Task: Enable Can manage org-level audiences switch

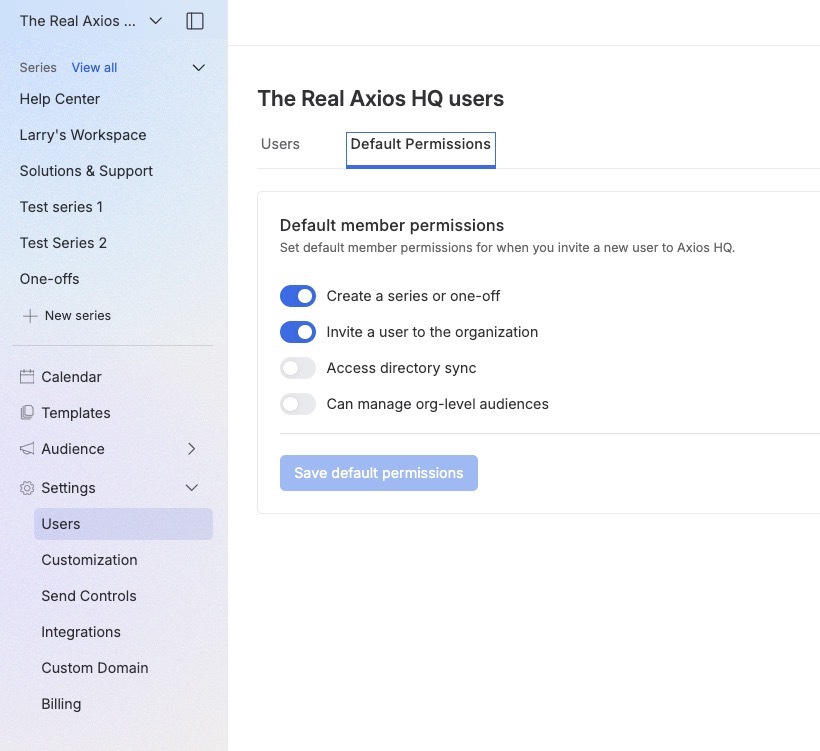Action: click(x=298, y=404)
